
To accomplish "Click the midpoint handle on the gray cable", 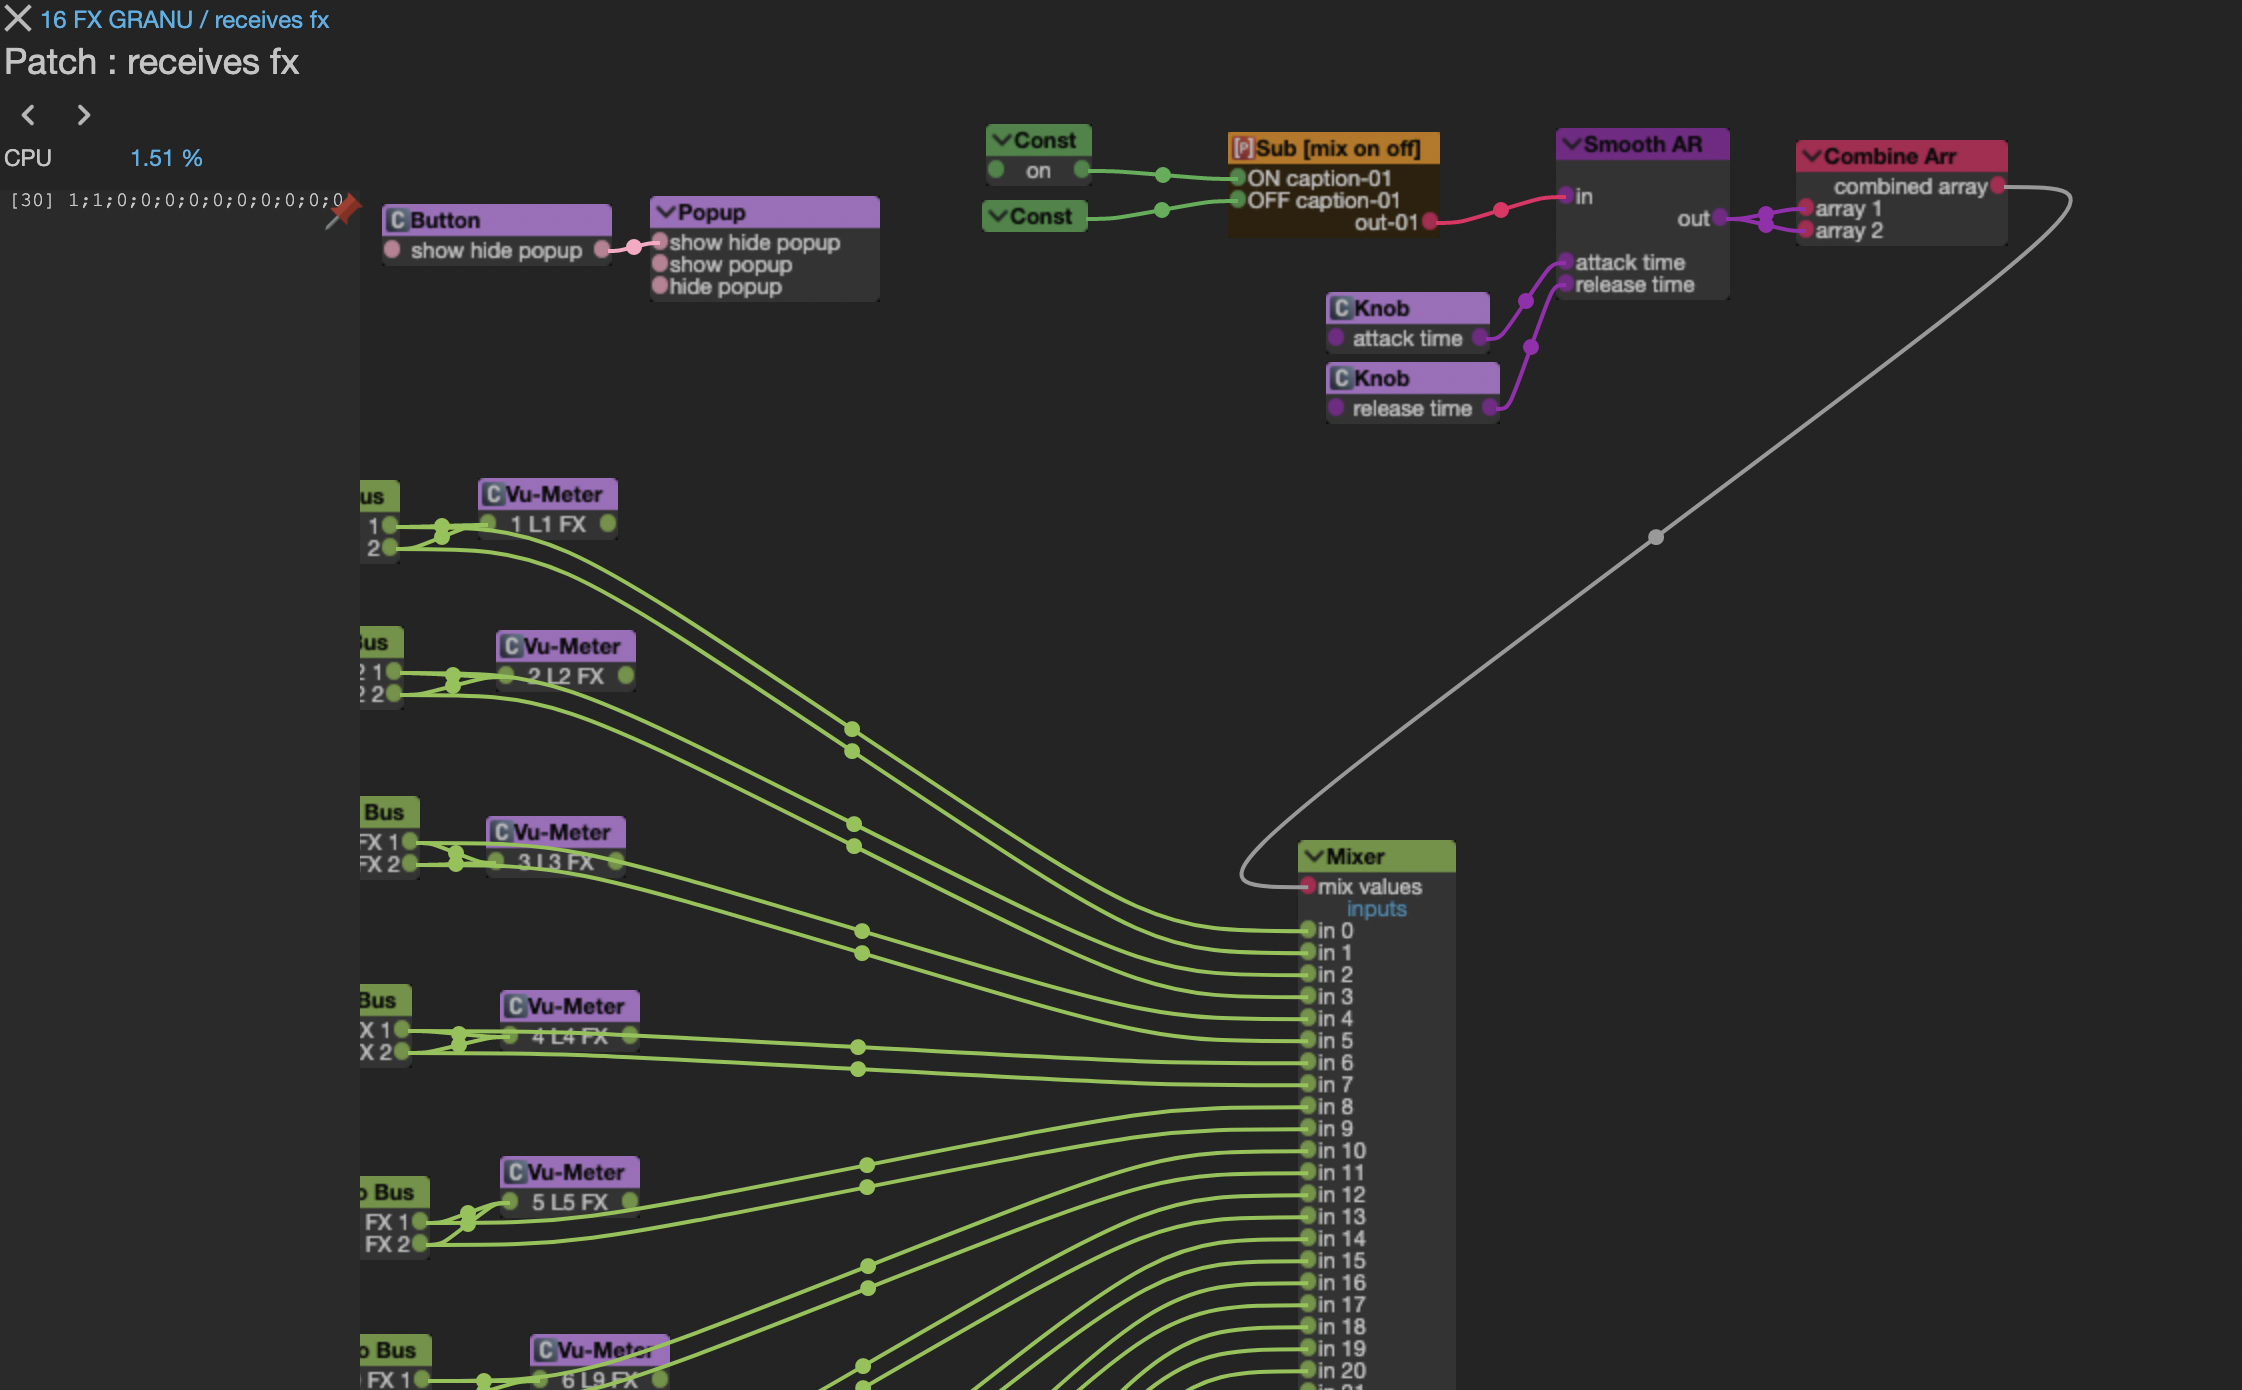I will pos(1656,537).
